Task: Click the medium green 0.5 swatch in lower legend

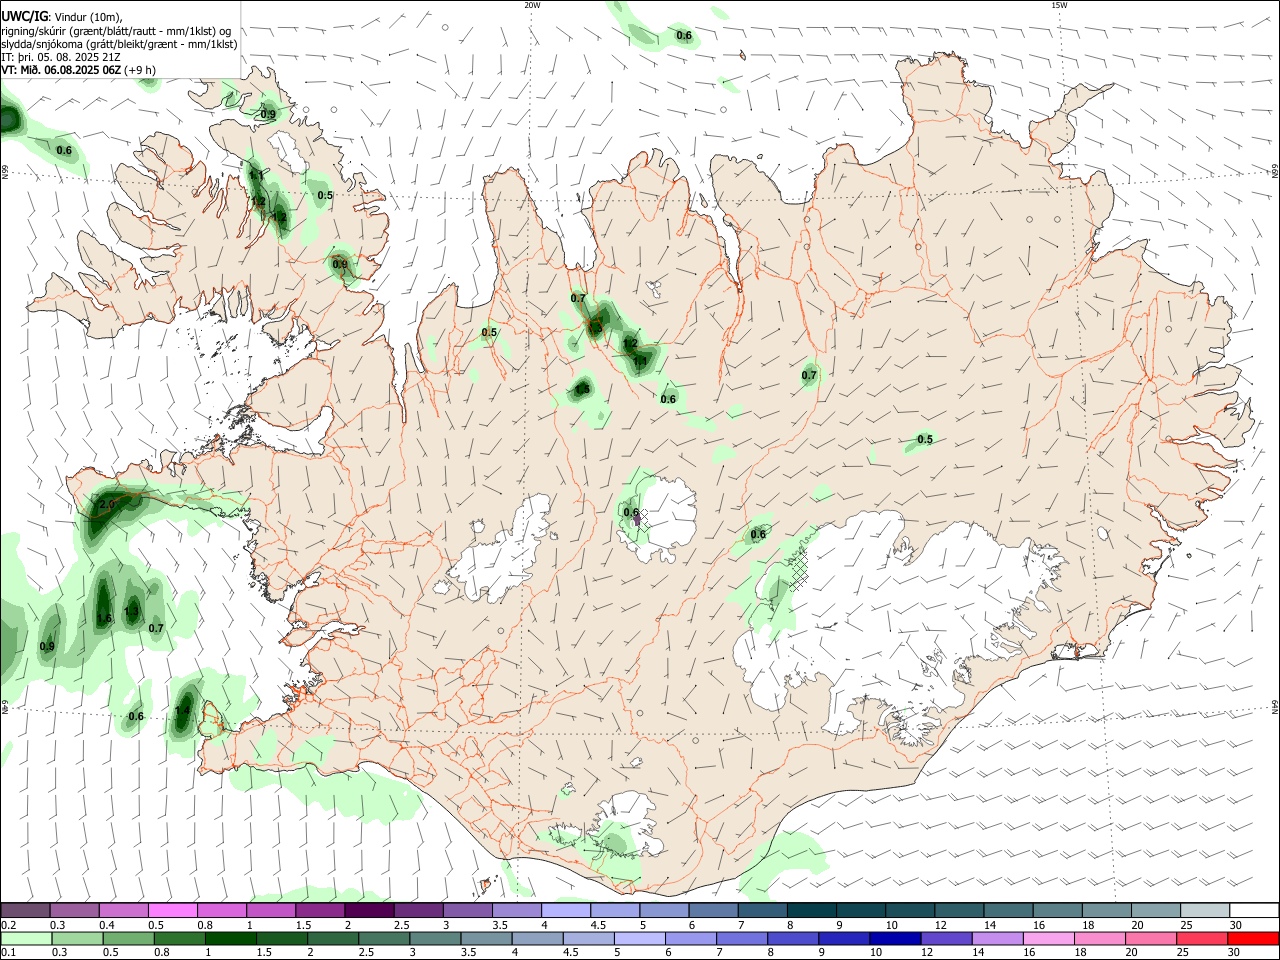Action: (129, 939)
